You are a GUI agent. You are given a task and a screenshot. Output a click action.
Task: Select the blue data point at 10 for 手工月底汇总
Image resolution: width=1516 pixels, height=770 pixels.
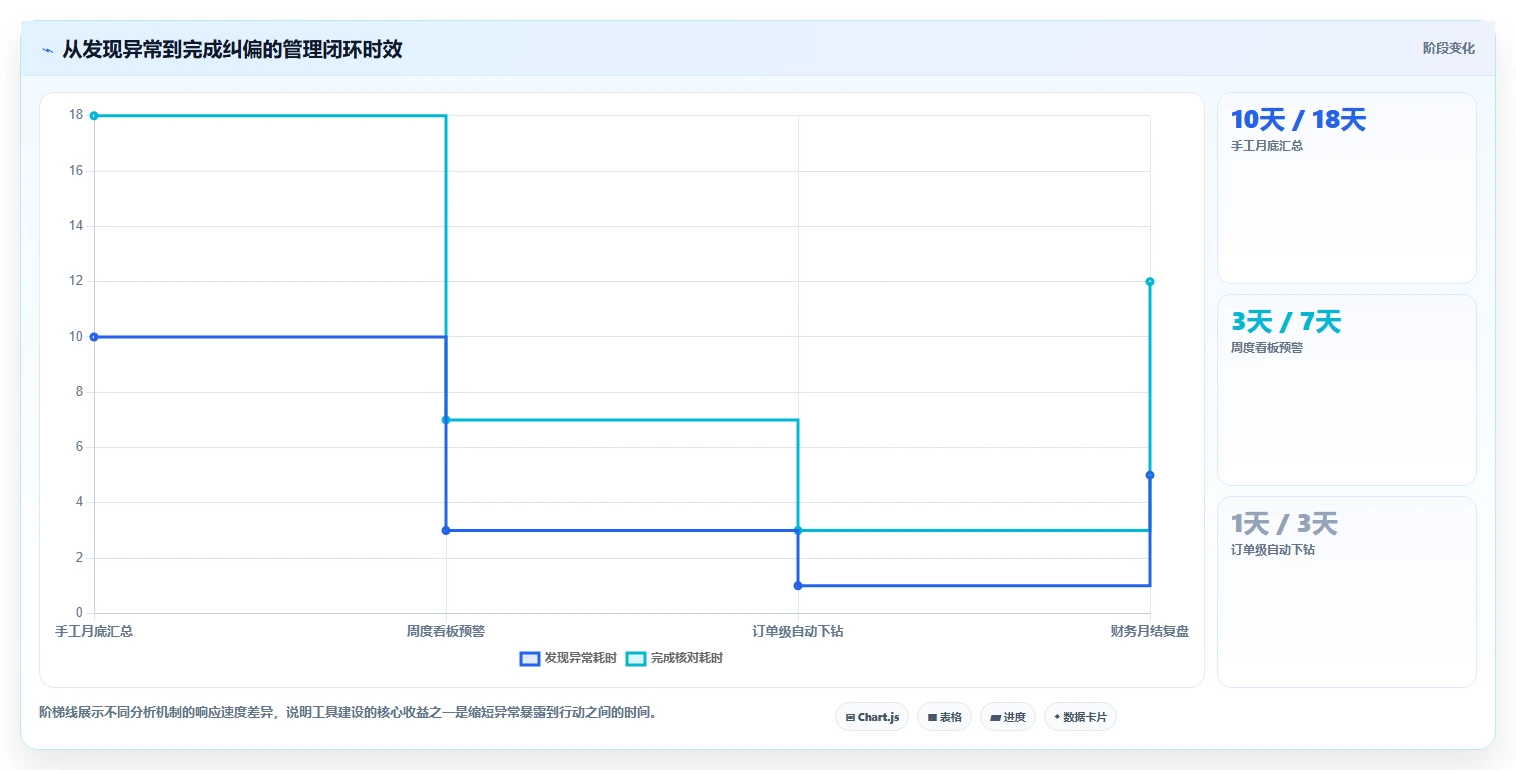[x=94, y=337]
